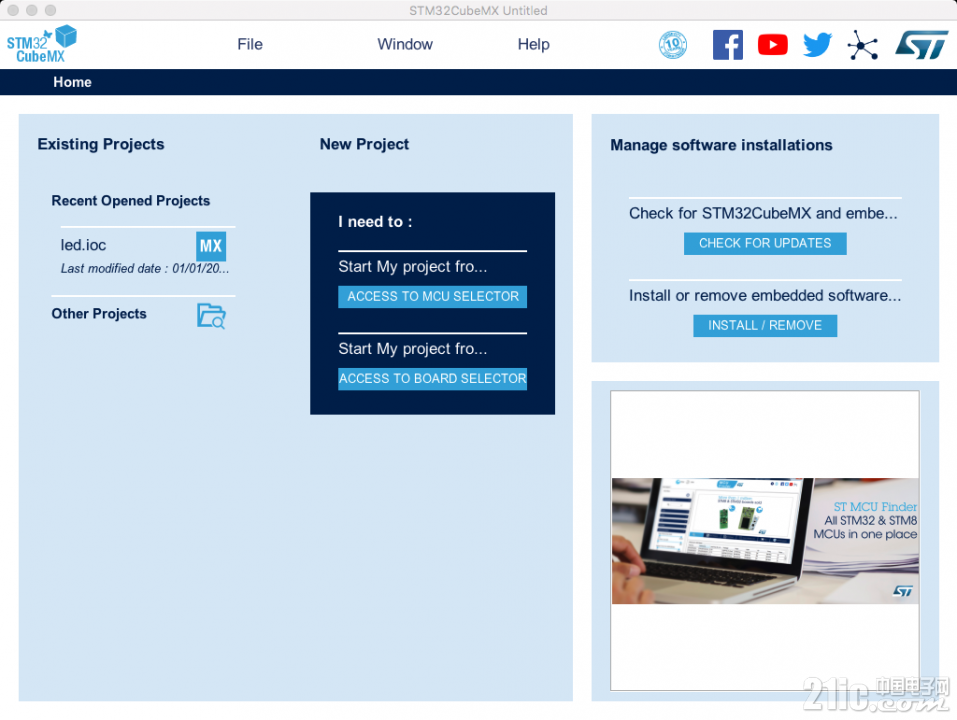The image size is (957, 720).
Task: Open led.ioc via its MX icon
Action: coord(211,247)
